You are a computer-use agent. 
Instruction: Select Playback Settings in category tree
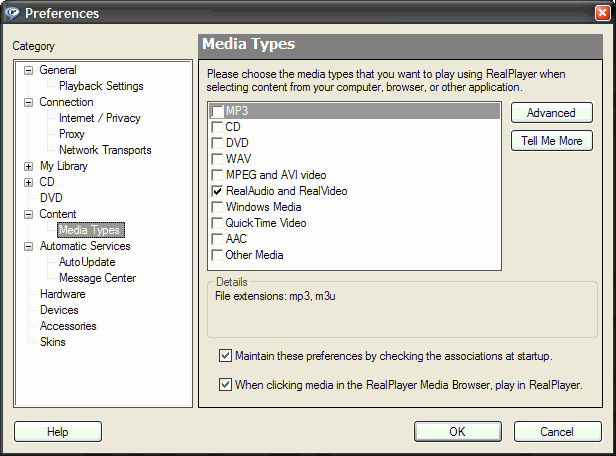pyautogui.click(x=101, y=86)
